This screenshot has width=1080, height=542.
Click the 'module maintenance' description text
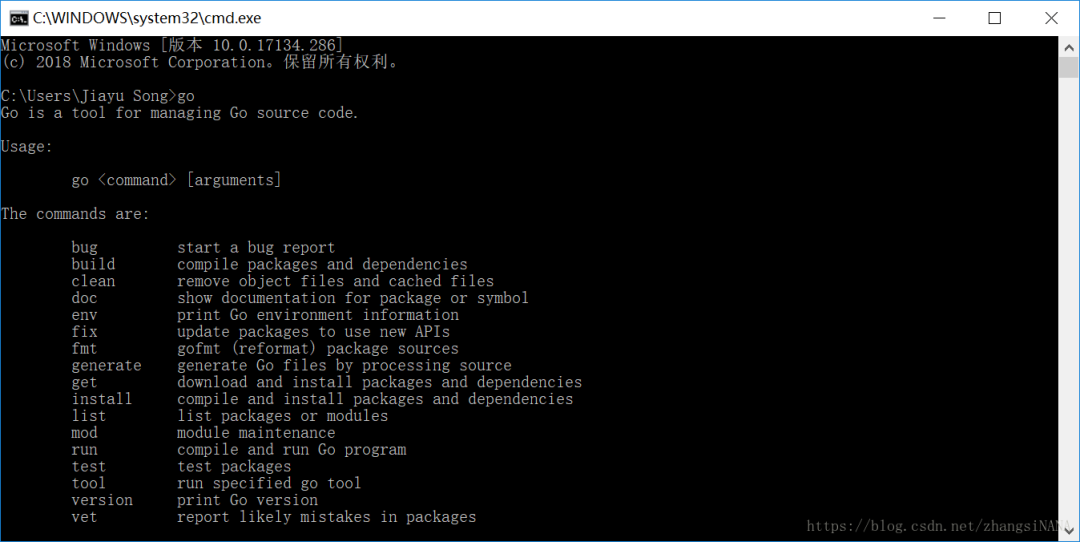pyautogui.click(x=256, y=433)
